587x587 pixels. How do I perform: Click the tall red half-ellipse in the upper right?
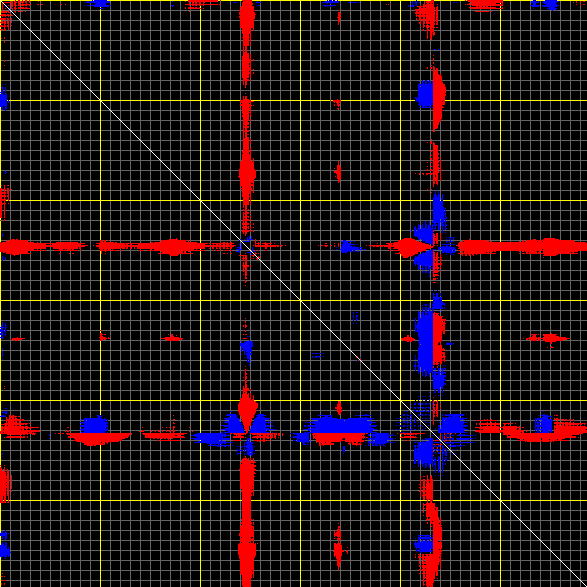coord(439,98)
